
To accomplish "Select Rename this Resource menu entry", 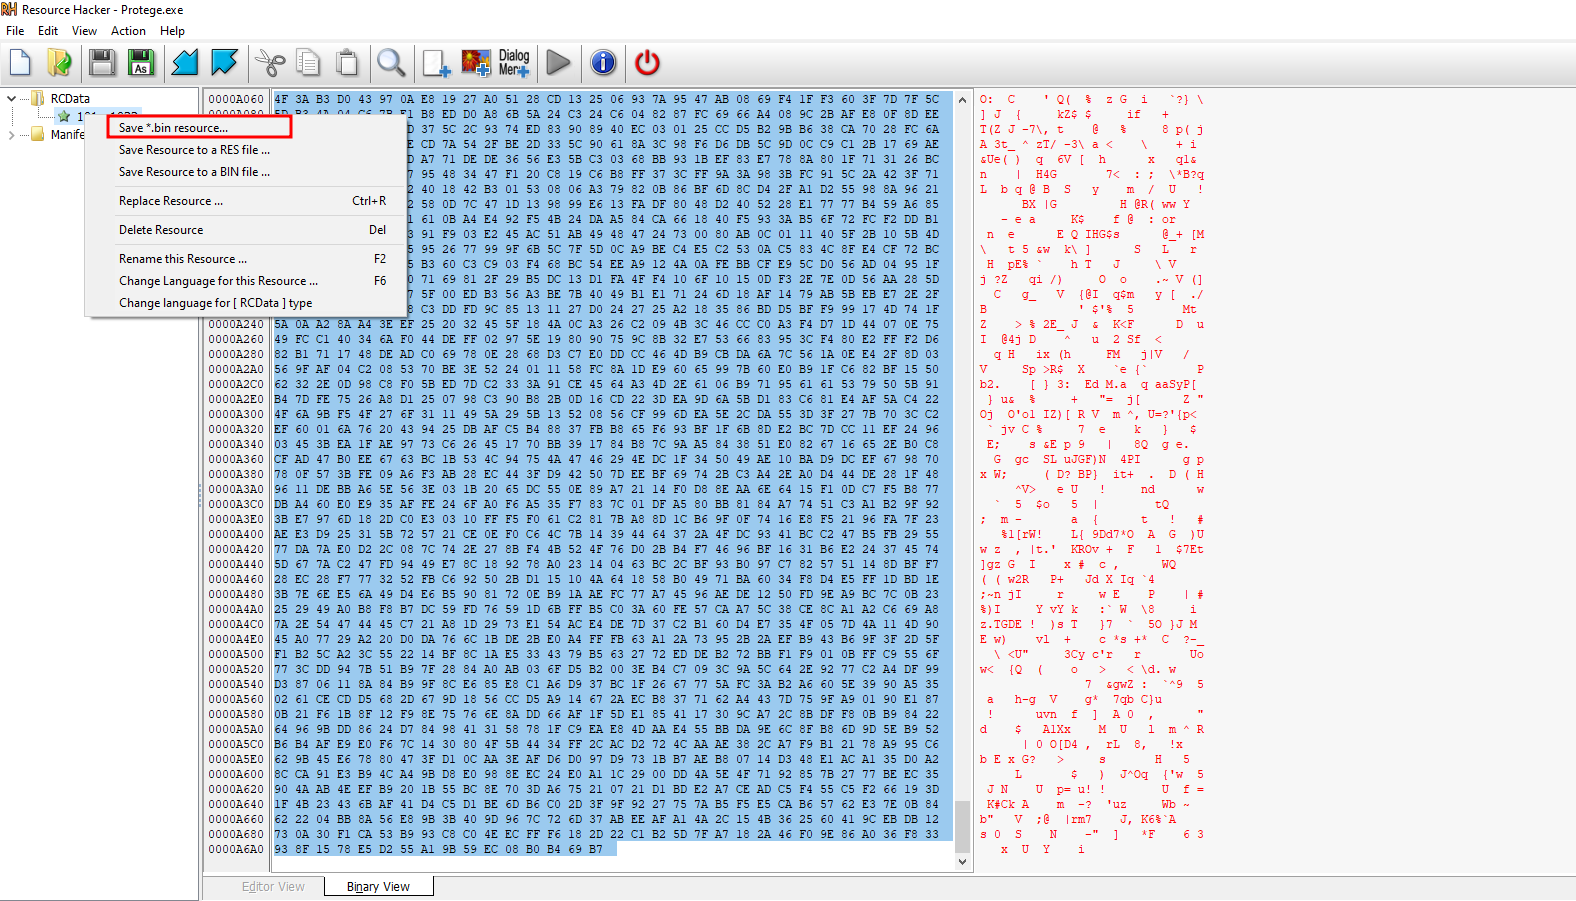I will 246,259.
